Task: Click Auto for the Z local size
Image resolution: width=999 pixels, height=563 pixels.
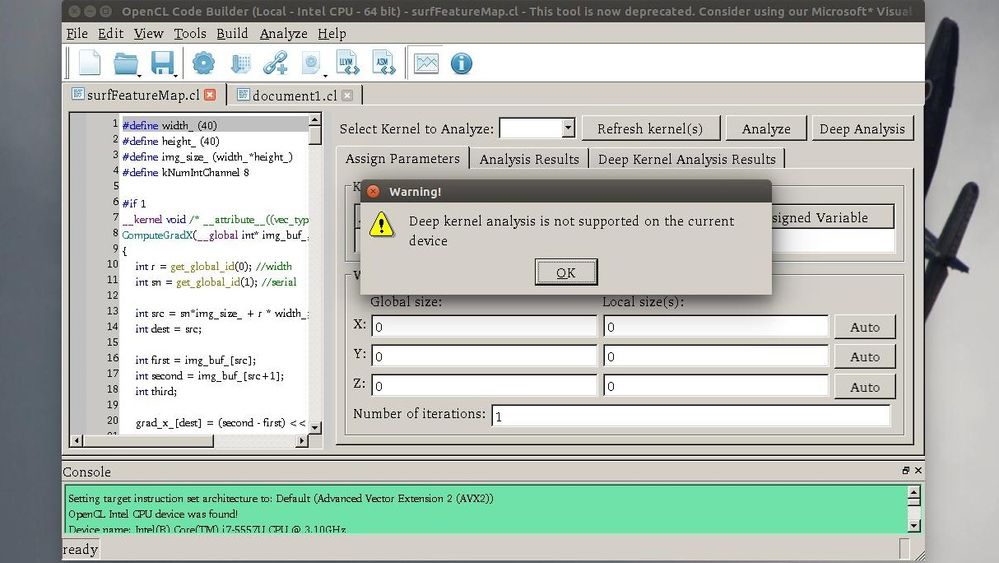Action: (x=865, y=387)
